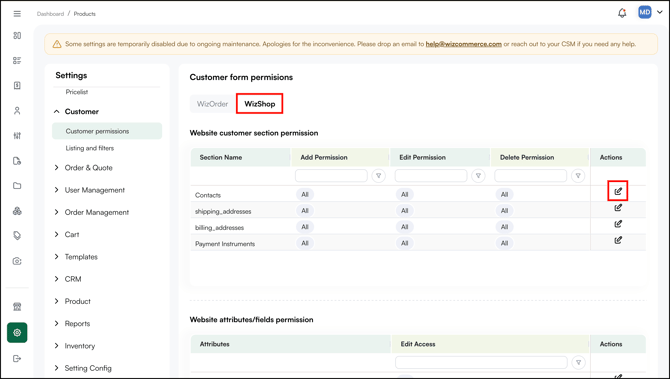Click the green settings gear icon
This screenshot has height=379, width=670.
17,332
